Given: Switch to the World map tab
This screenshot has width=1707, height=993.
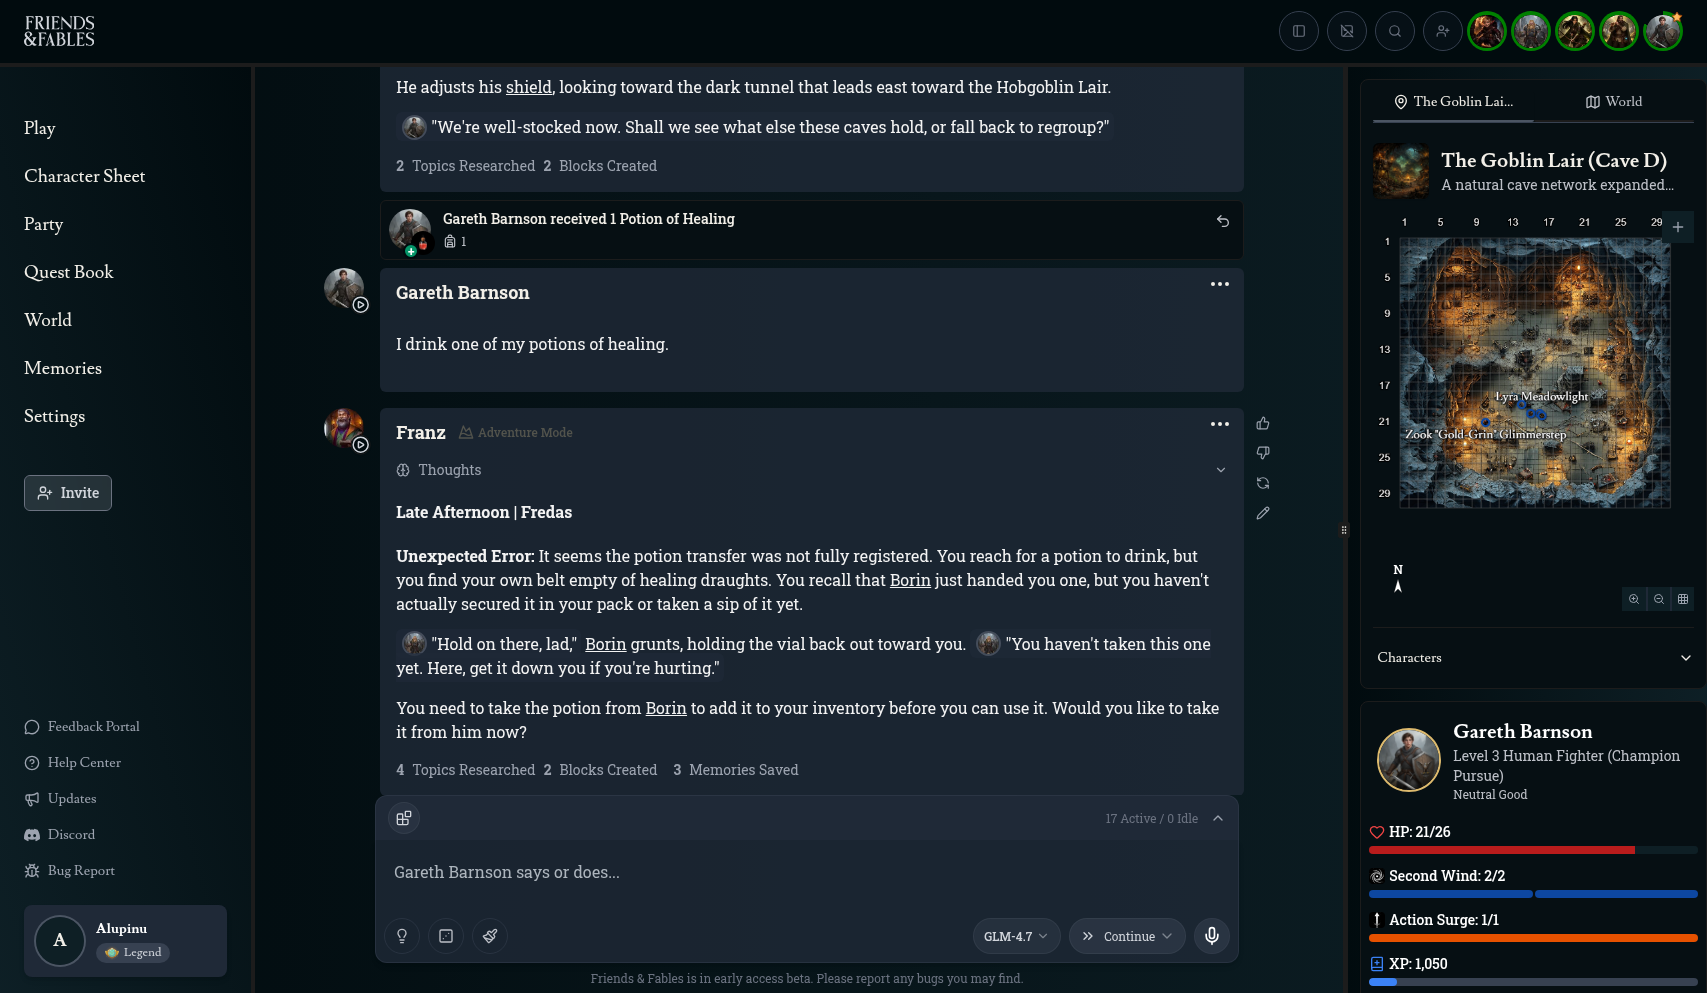Looking at the screenshot, I should click(x=1613, y=101).
